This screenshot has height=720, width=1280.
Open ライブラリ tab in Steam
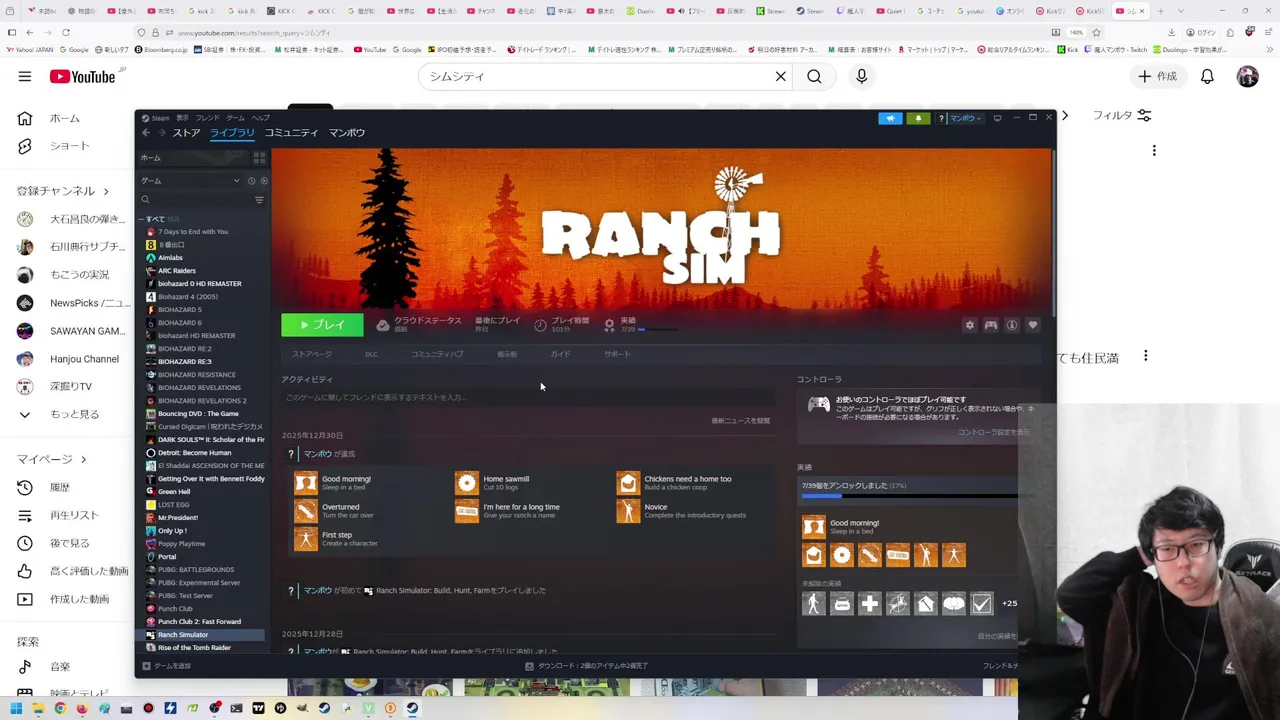pos(232,133)
